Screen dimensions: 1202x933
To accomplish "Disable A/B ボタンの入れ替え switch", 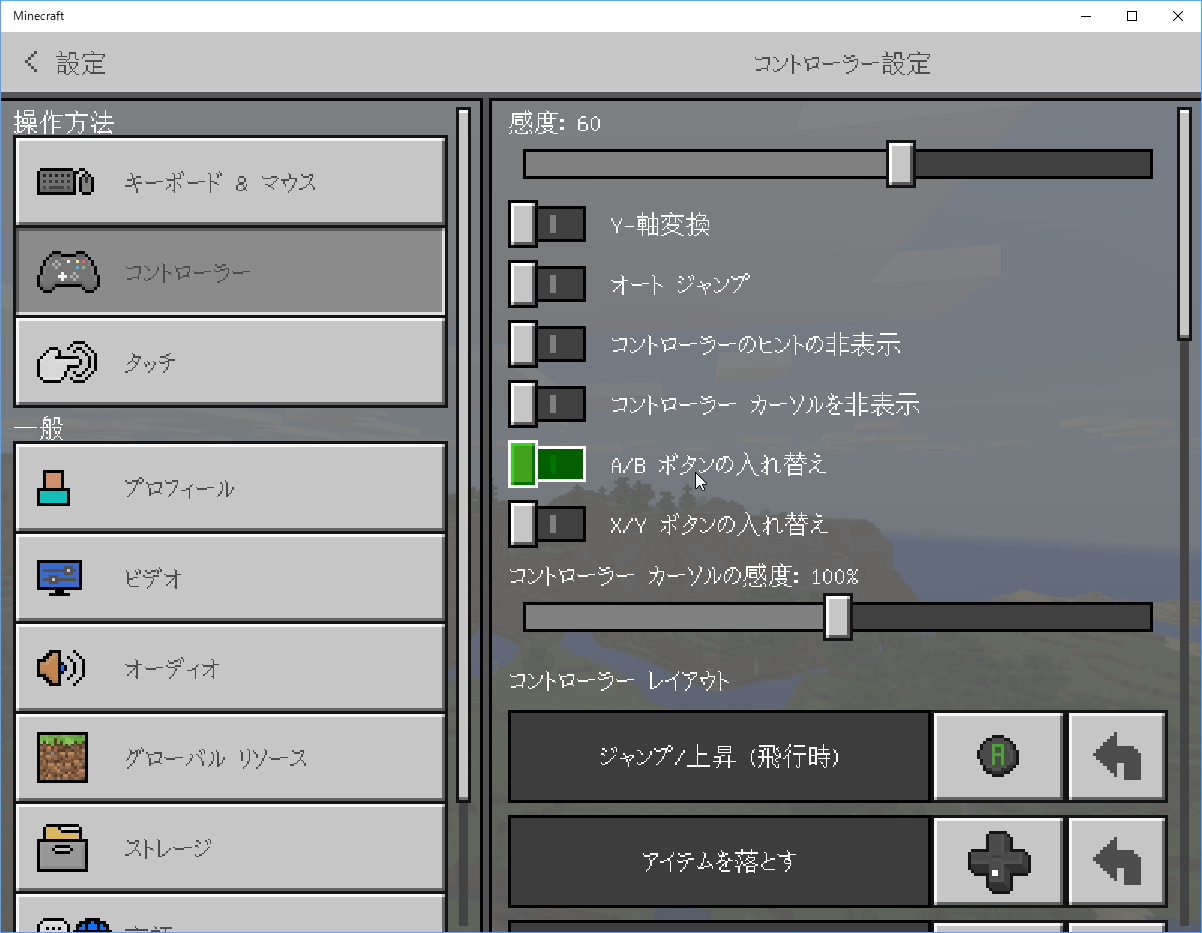I will pyautogui.click(x=547, y=464).
